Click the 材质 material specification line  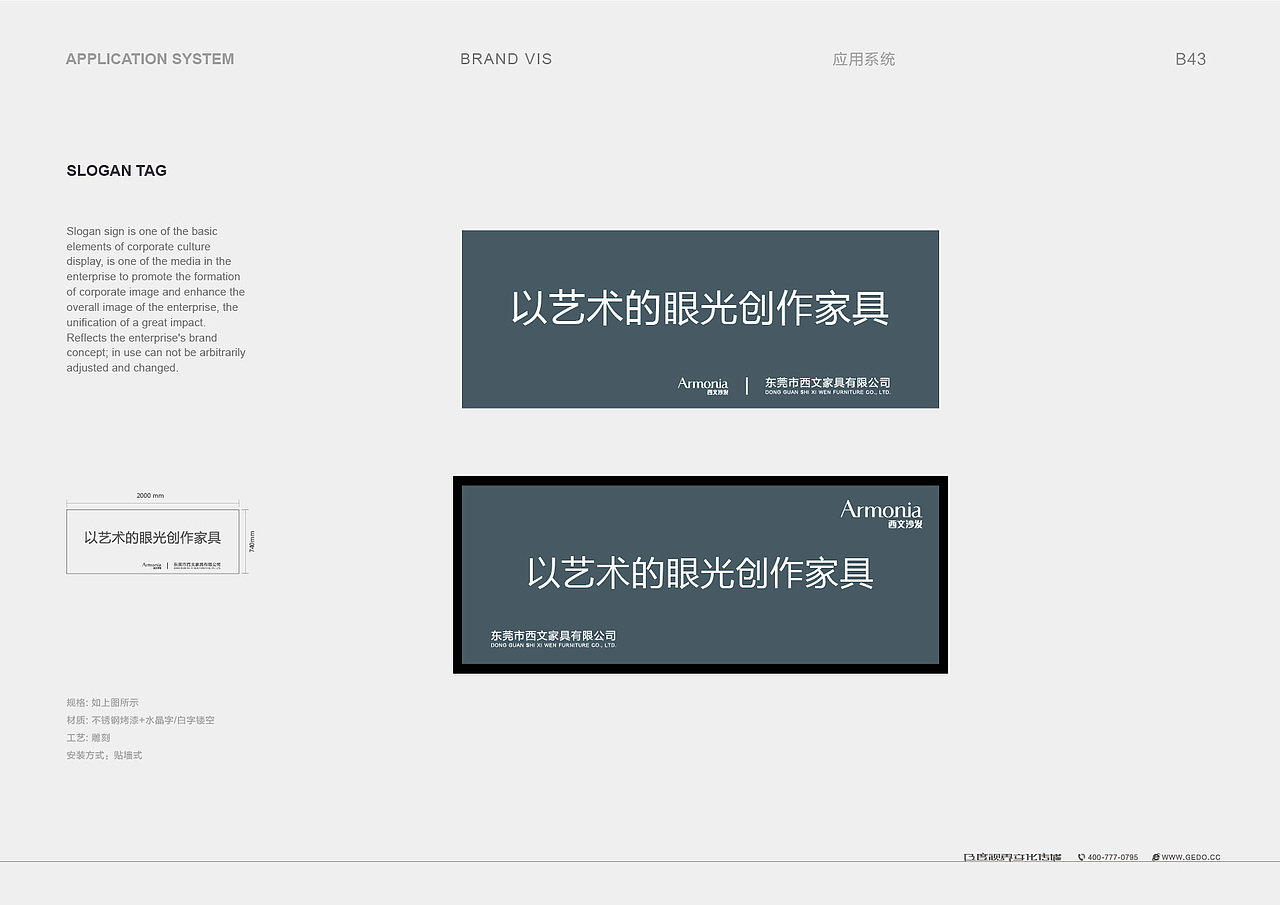tap(141, 720)
